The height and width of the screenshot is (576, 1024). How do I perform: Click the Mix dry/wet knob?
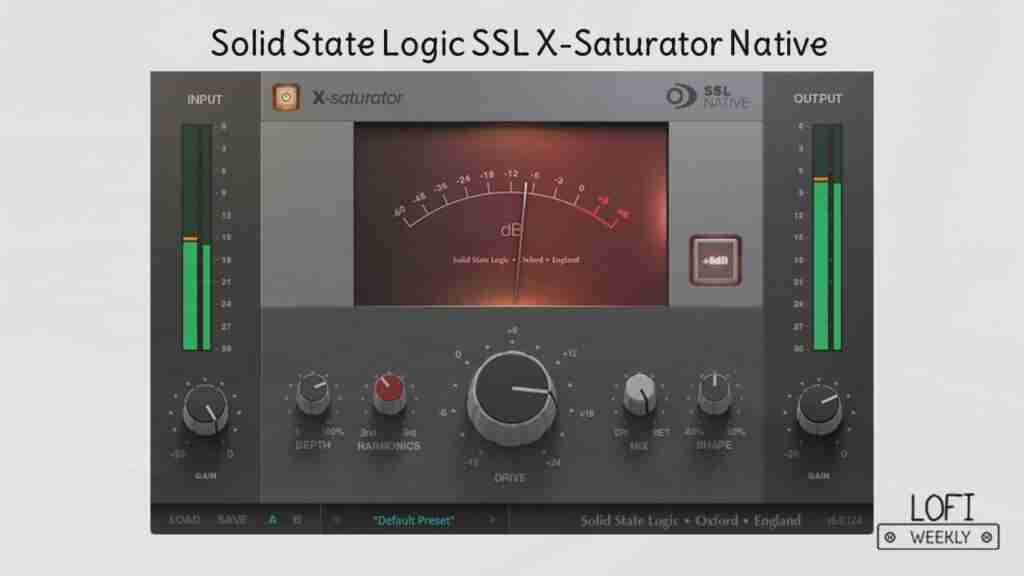click(638, 395)
